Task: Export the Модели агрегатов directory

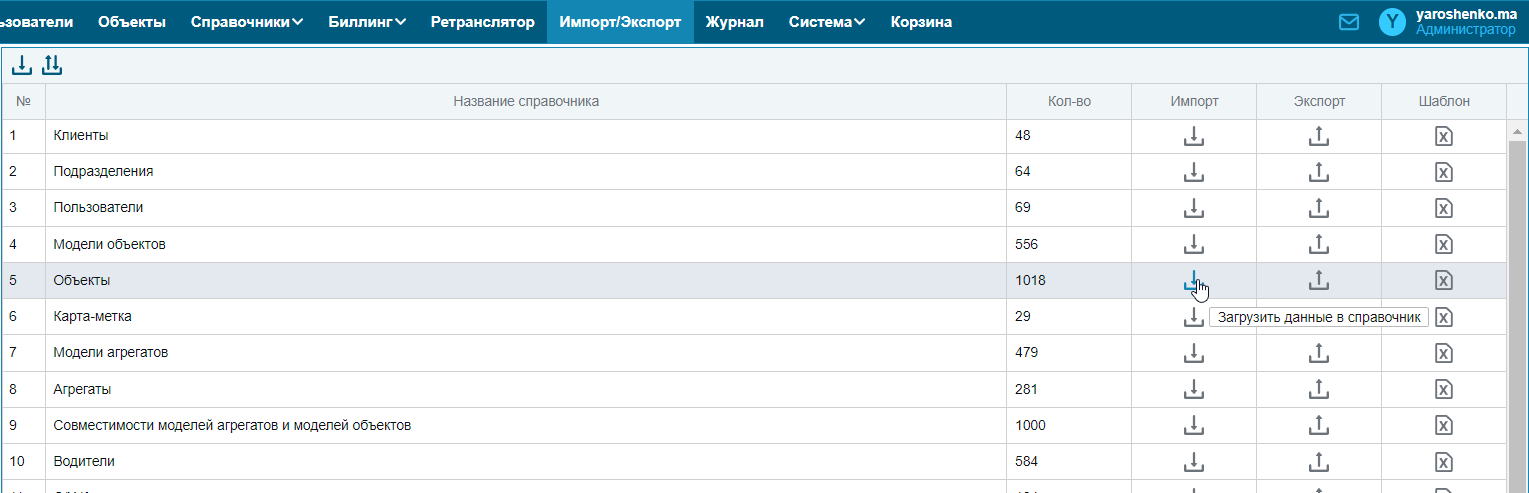Action: [1318, 353]
